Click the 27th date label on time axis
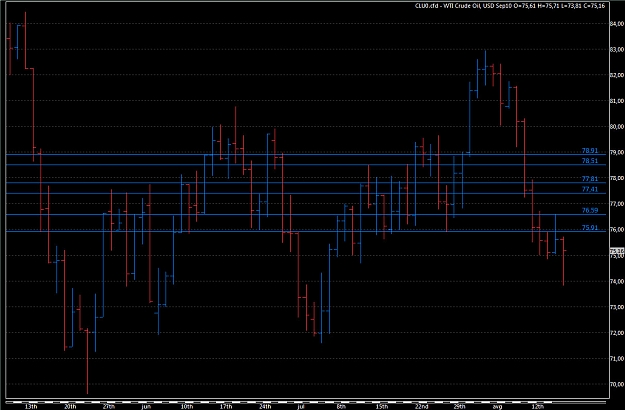Screen dimensions: 625x410 [109, 406]
